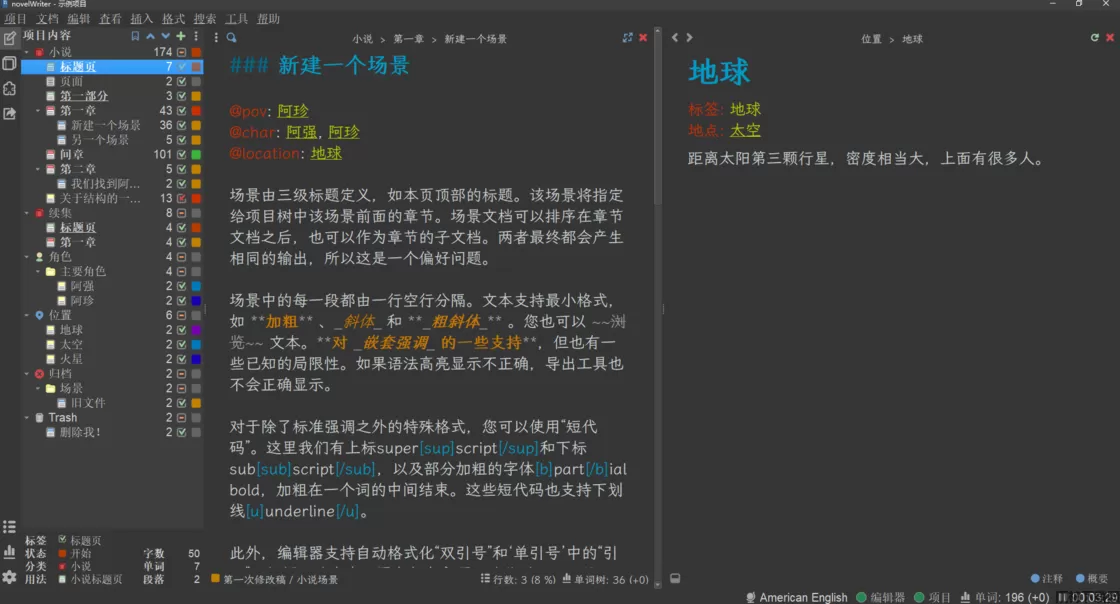Open search magnifier in editor header
Screen dimensions: 1120x604
(x=231, y=37)
